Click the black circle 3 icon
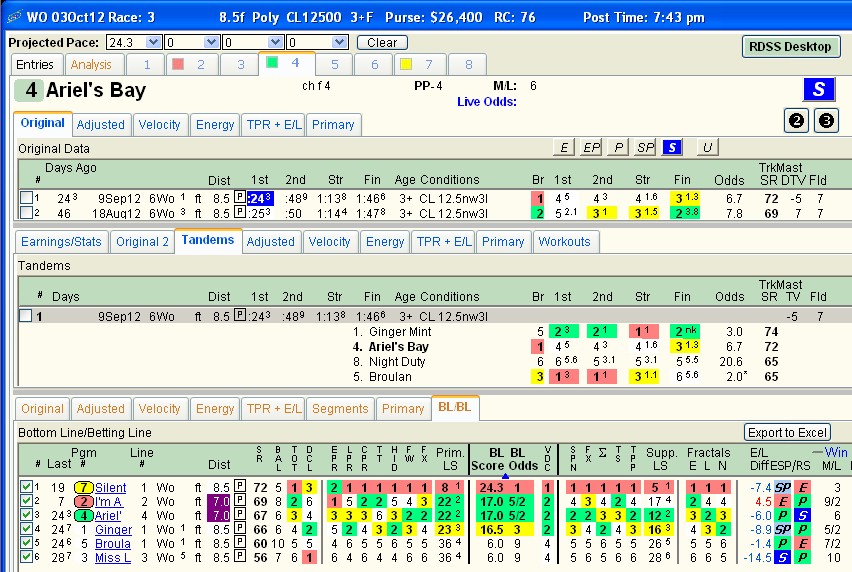852x572 pixels. click(x=826, y=121)
